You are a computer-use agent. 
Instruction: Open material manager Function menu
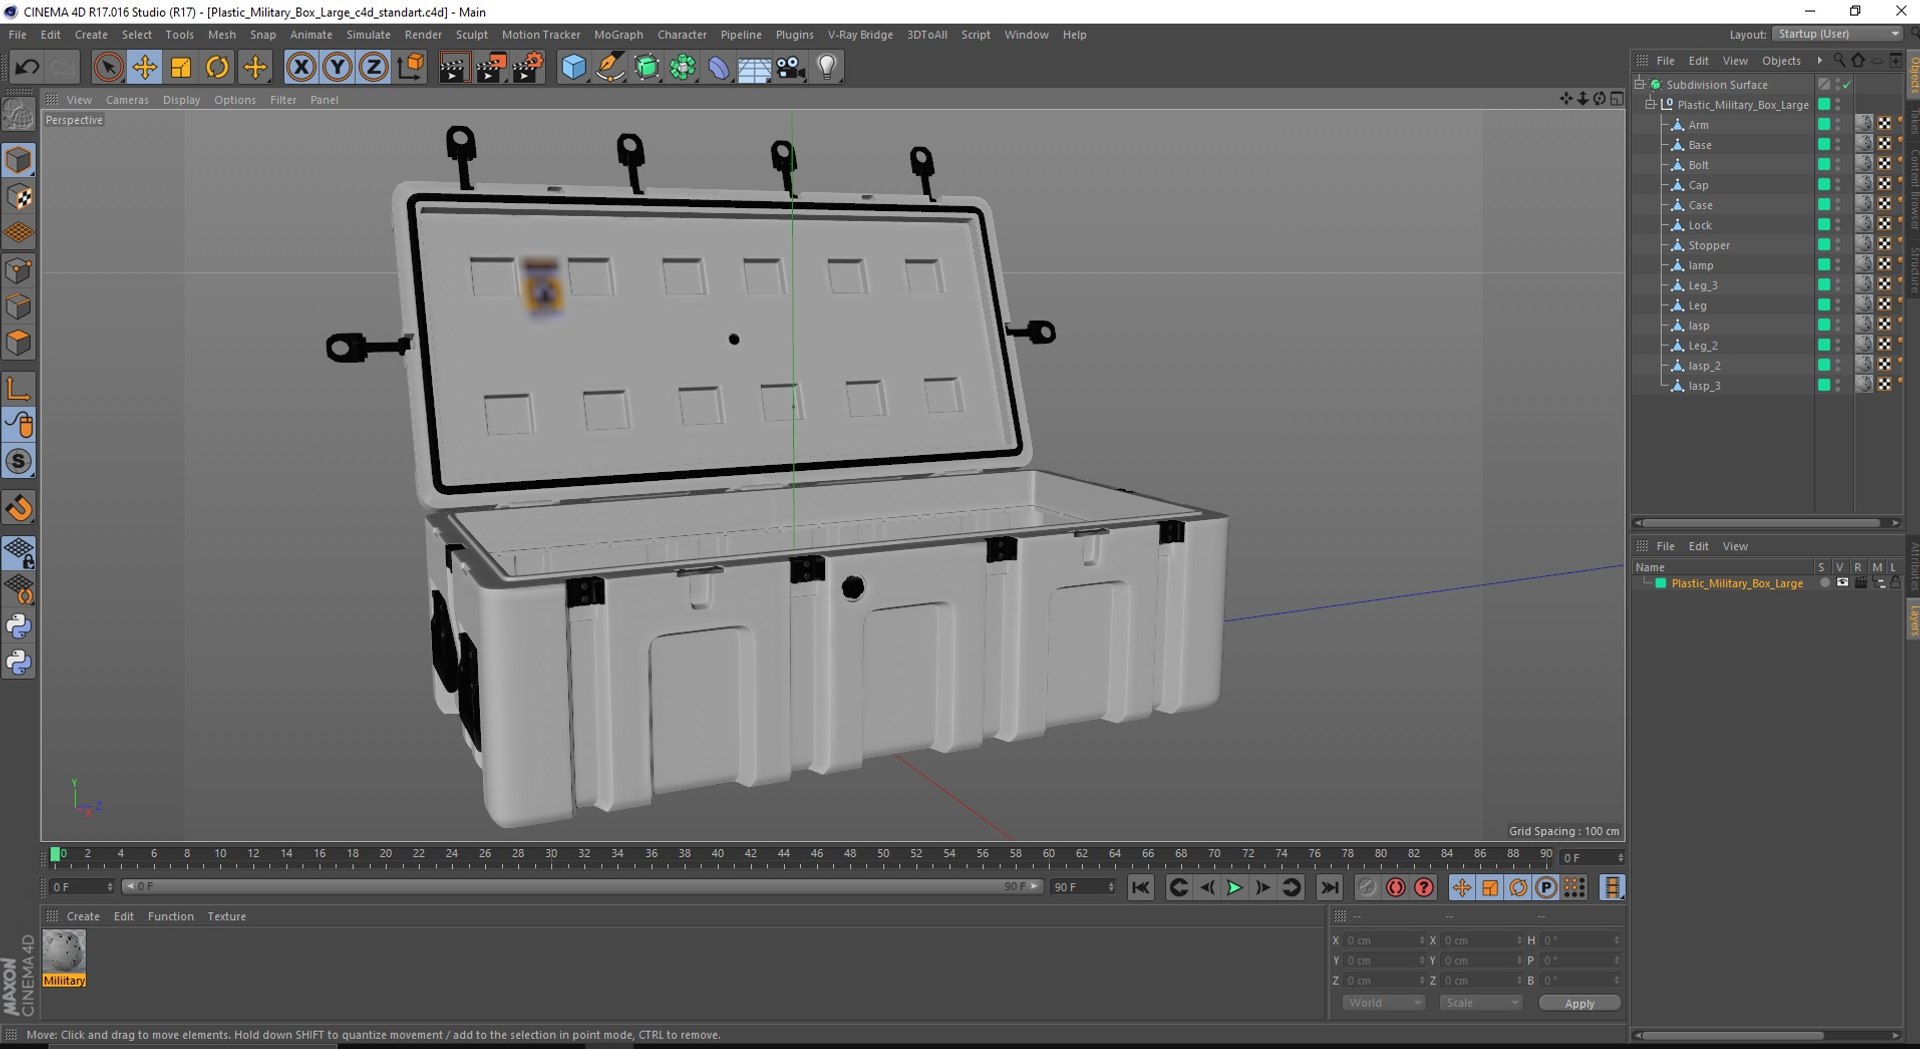pos(170,916)
